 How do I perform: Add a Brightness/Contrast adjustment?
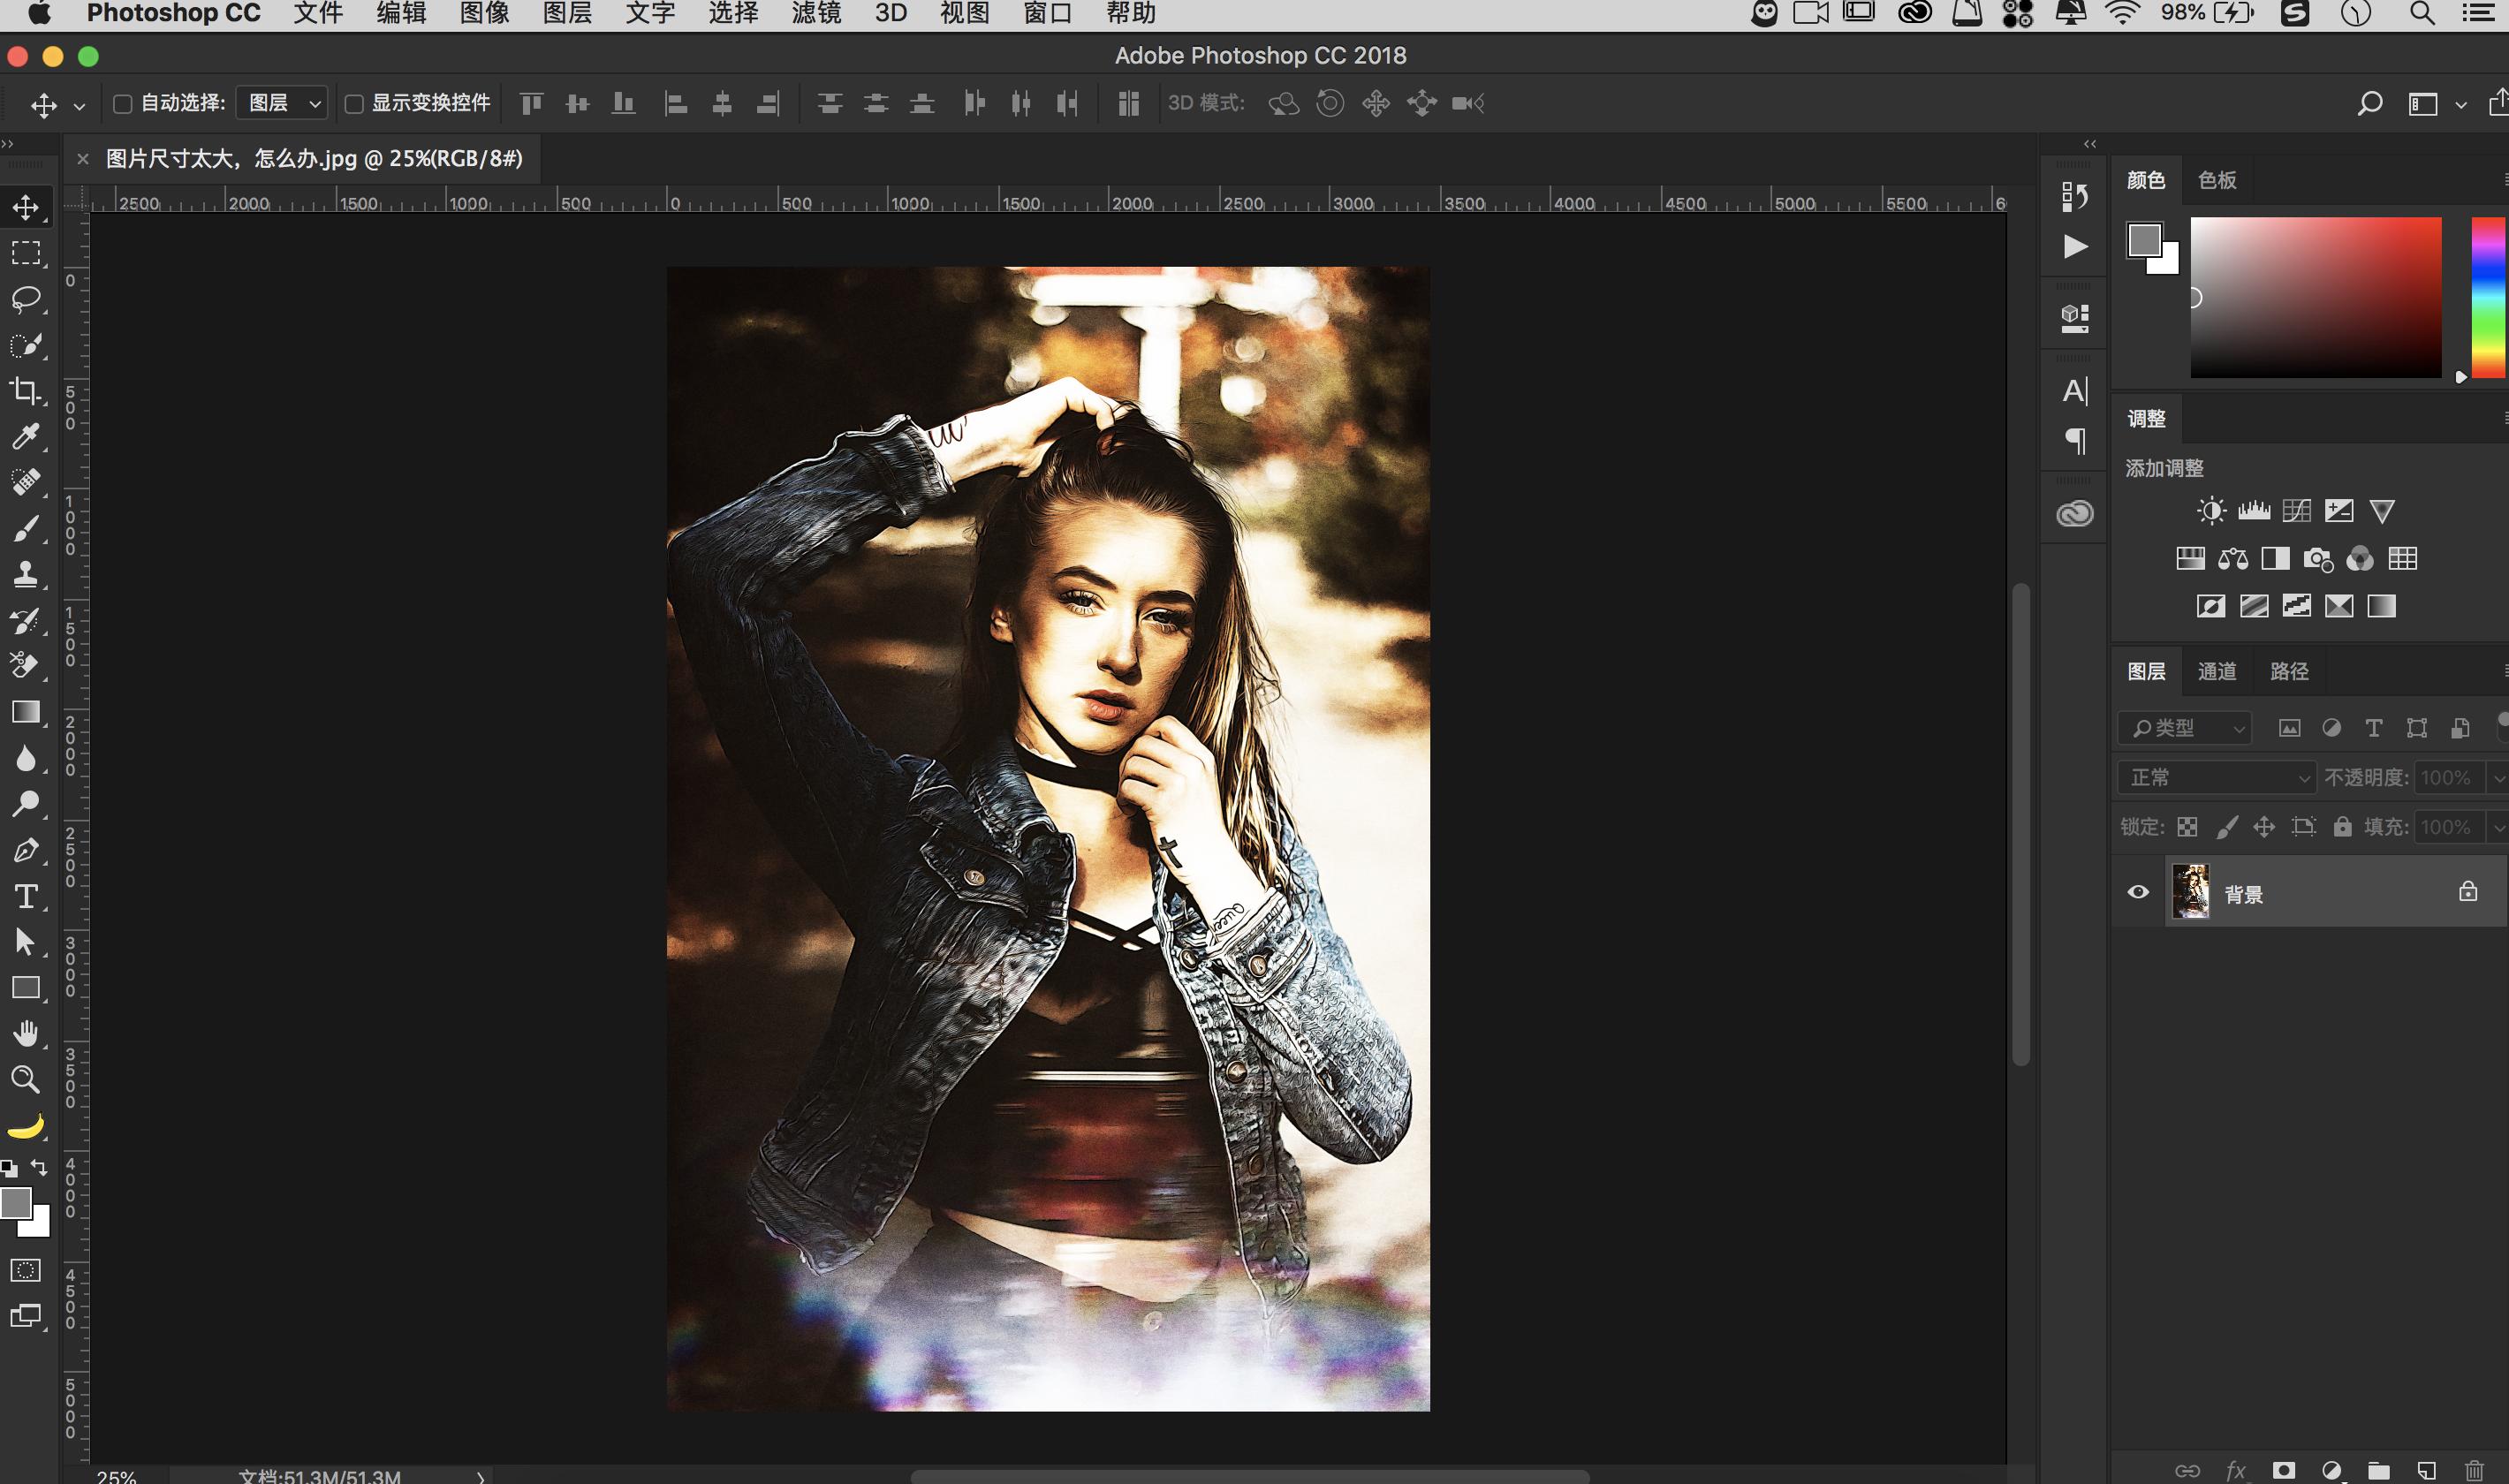[x=2211, y=511]
